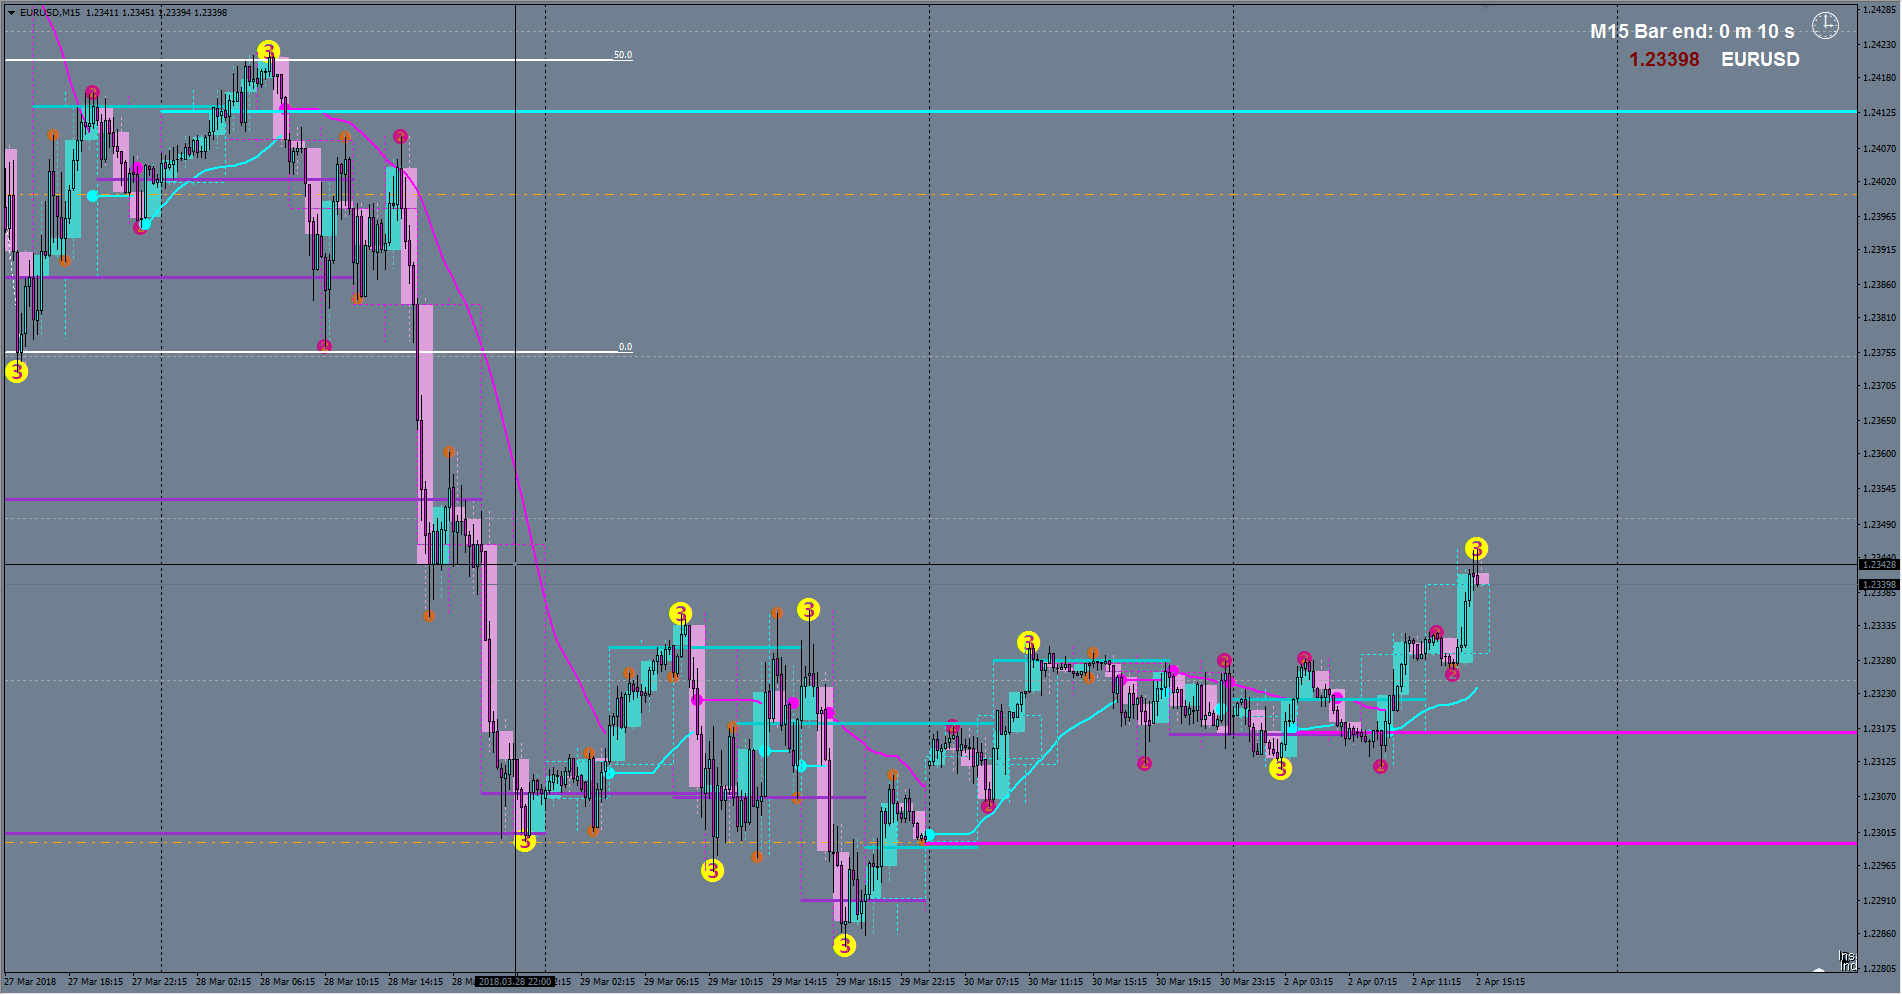Select the EURUSD,M15 chart title text
The height and width of the screenshot is (995, 1902).
(x=50, y=13)
